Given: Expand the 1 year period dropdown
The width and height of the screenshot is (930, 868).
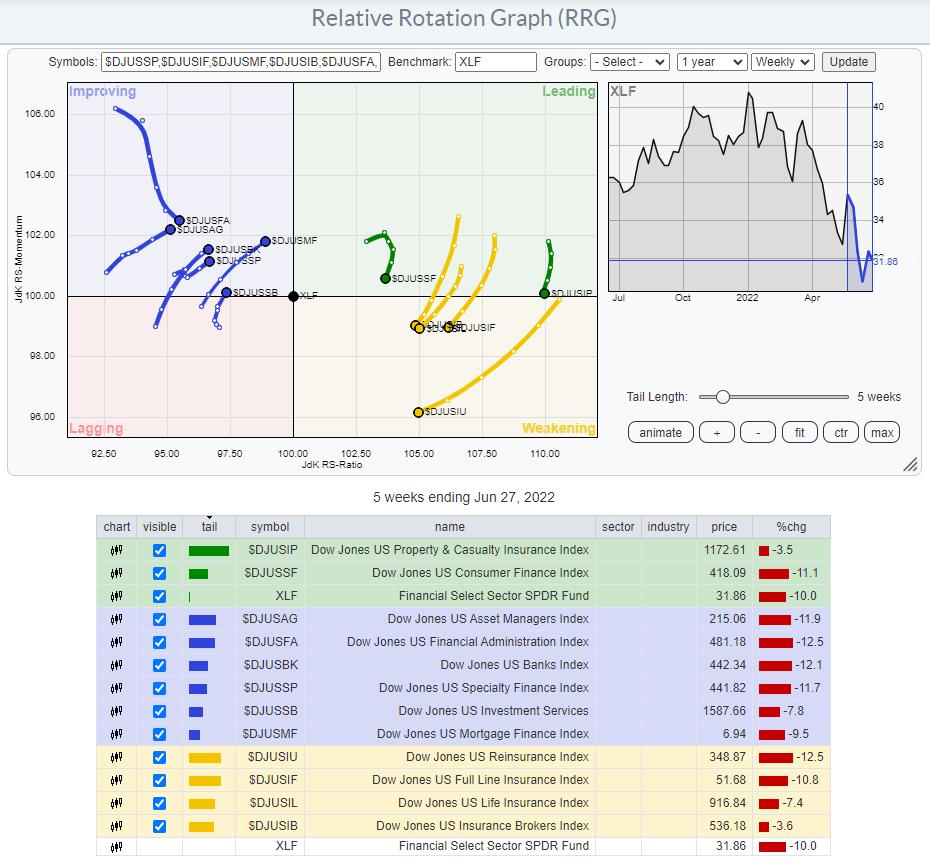Looking at the screenshot, I should pos(712,62).
